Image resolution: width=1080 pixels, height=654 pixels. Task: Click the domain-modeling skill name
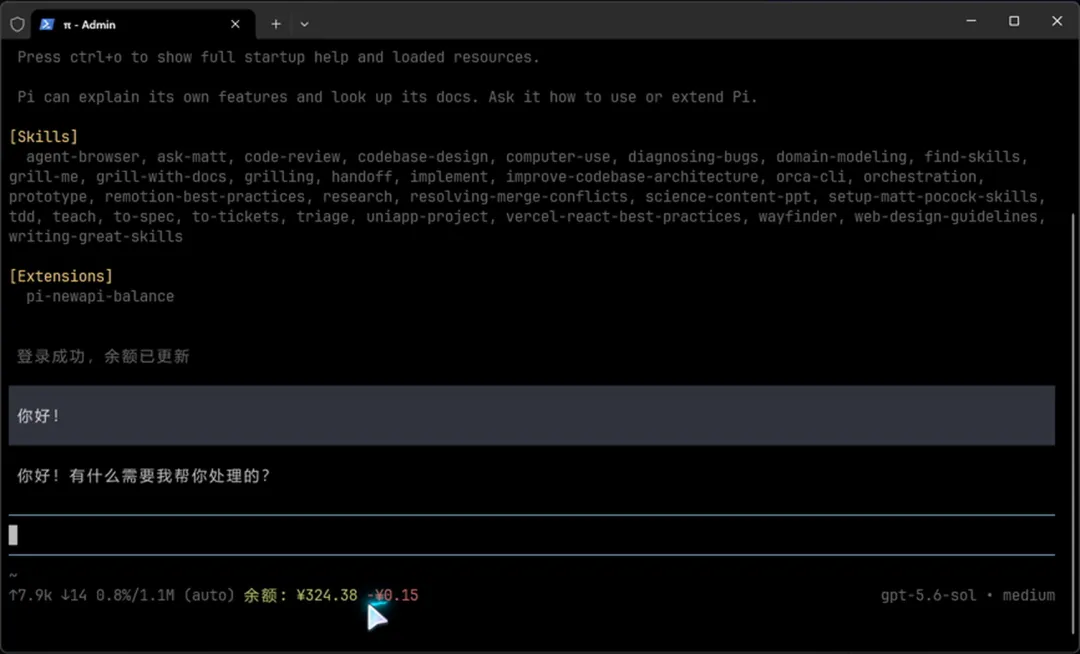click(x=842, y=156)
